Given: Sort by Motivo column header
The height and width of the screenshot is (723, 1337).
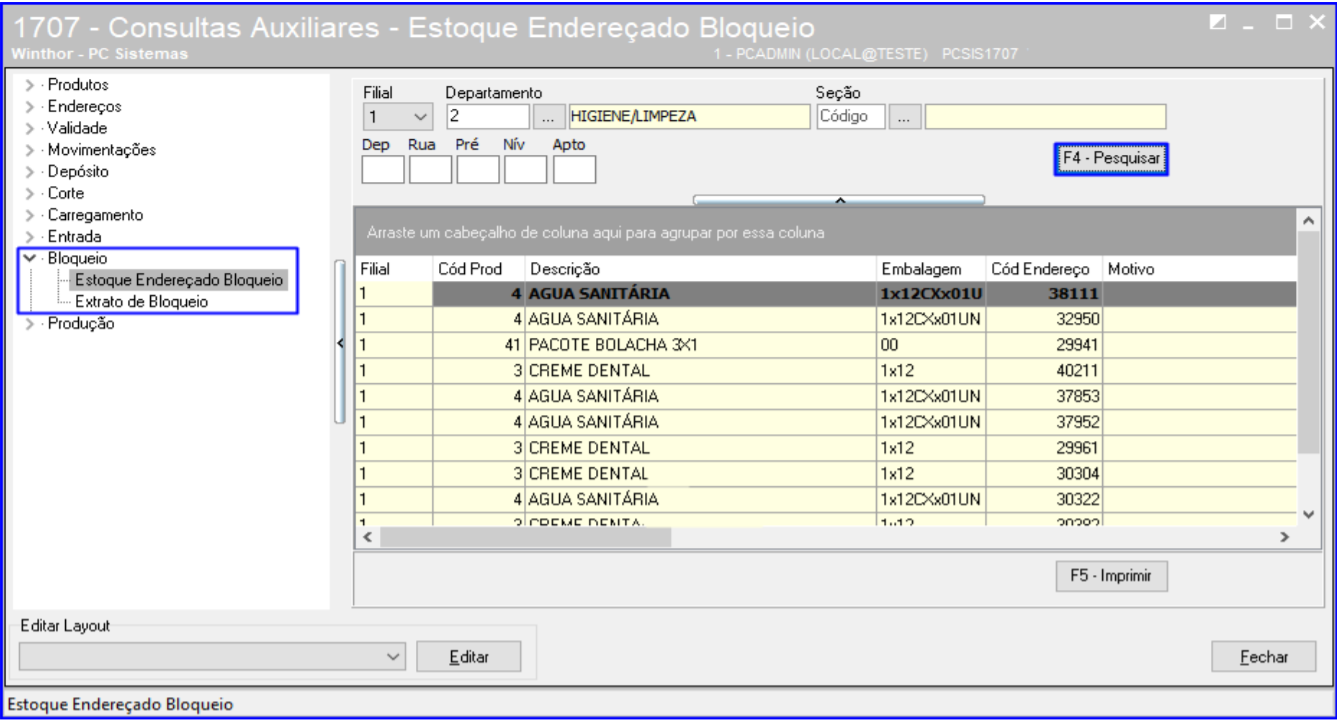Looking at the screenshot, I should tap(1198, 269).
